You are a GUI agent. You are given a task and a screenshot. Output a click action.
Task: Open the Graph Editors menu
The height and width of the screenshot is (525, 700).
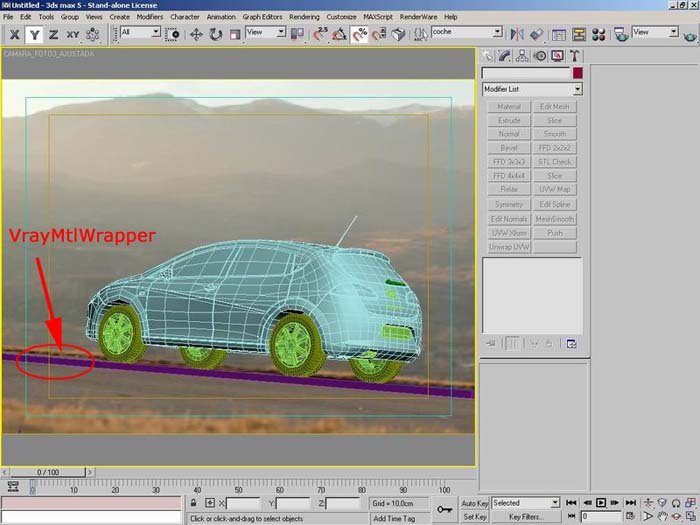click(x=264, y=17)
